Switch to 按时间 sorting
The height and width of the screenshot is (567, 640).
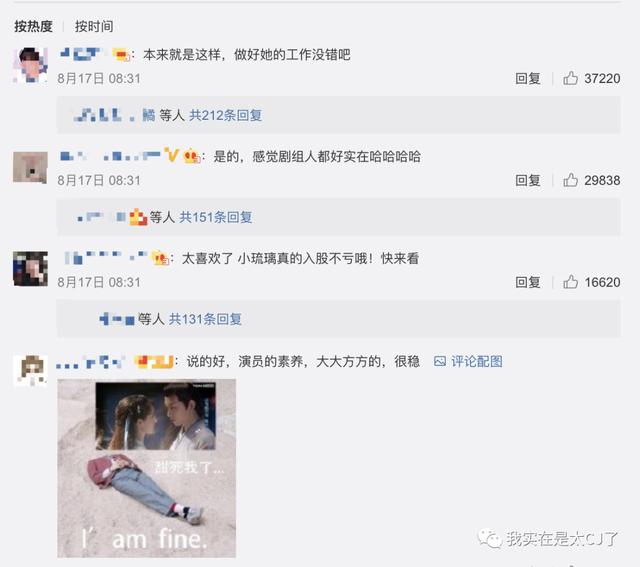pyautogui.click(x=94, y=27)
